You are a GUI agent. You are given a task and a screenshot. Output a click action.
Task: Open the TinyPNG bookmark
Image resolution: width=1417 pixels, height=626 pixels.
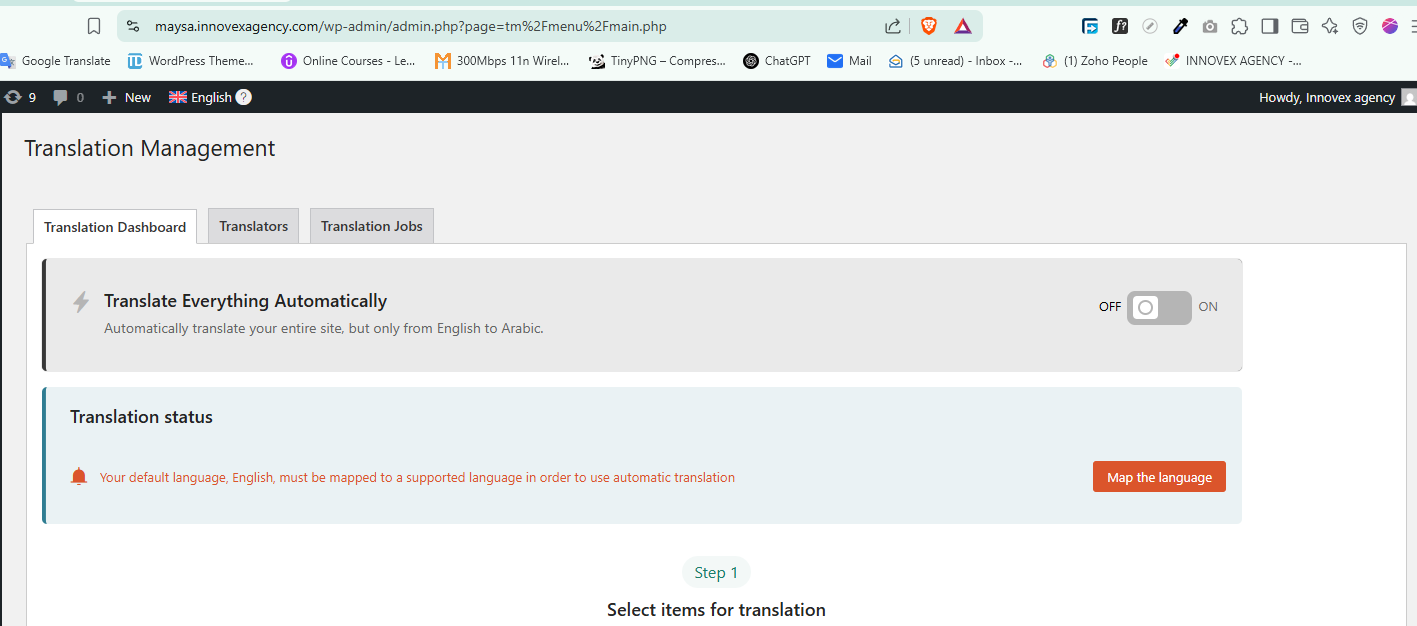[657, 61]
